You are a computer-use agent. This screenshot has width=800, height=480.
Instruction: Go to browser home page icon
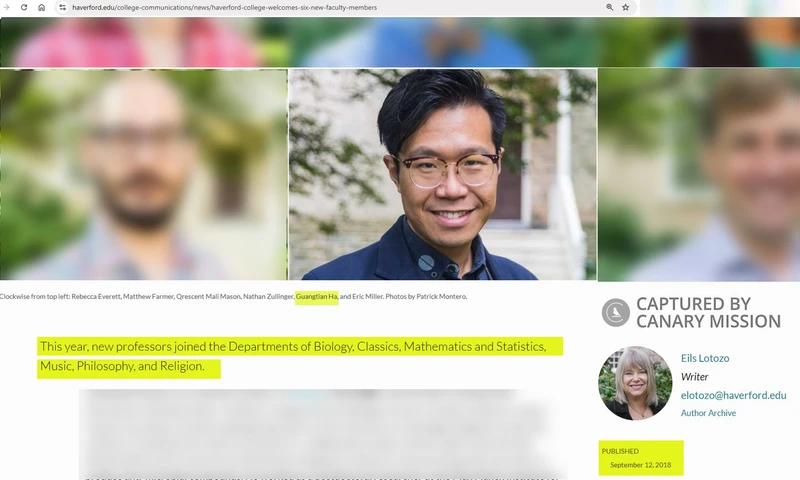tap(41, 7)
